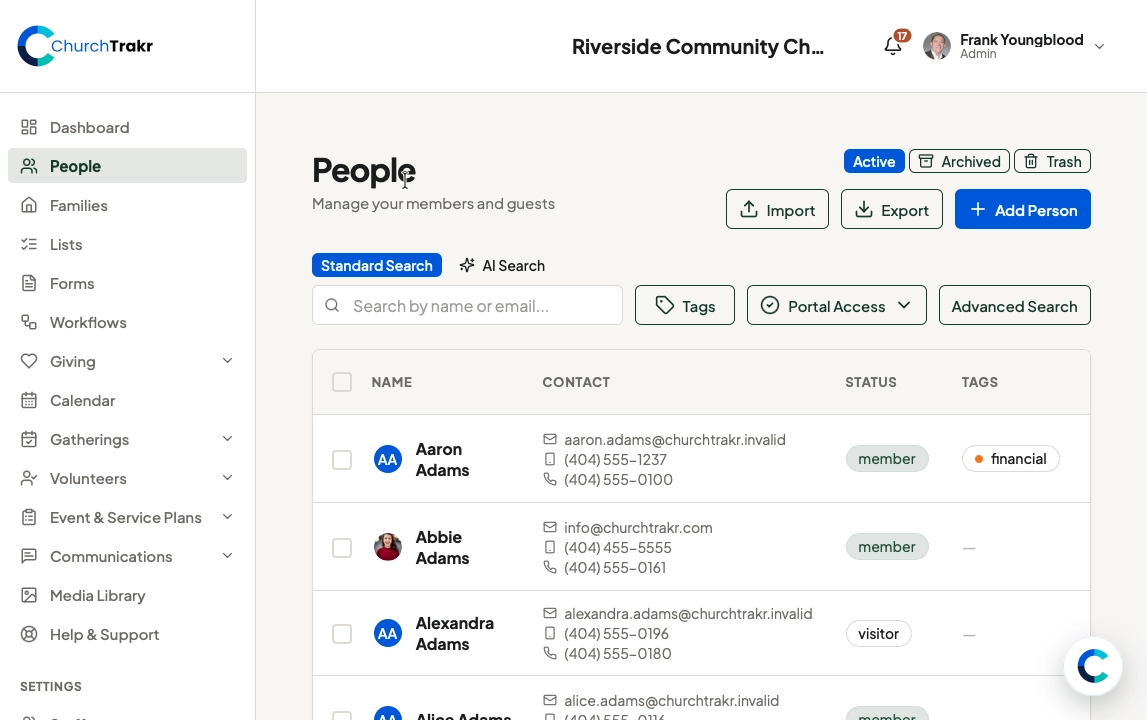Click info@churchtrakr.com email text
Viewport: 1147px width, 720px height.
(638, 528)
